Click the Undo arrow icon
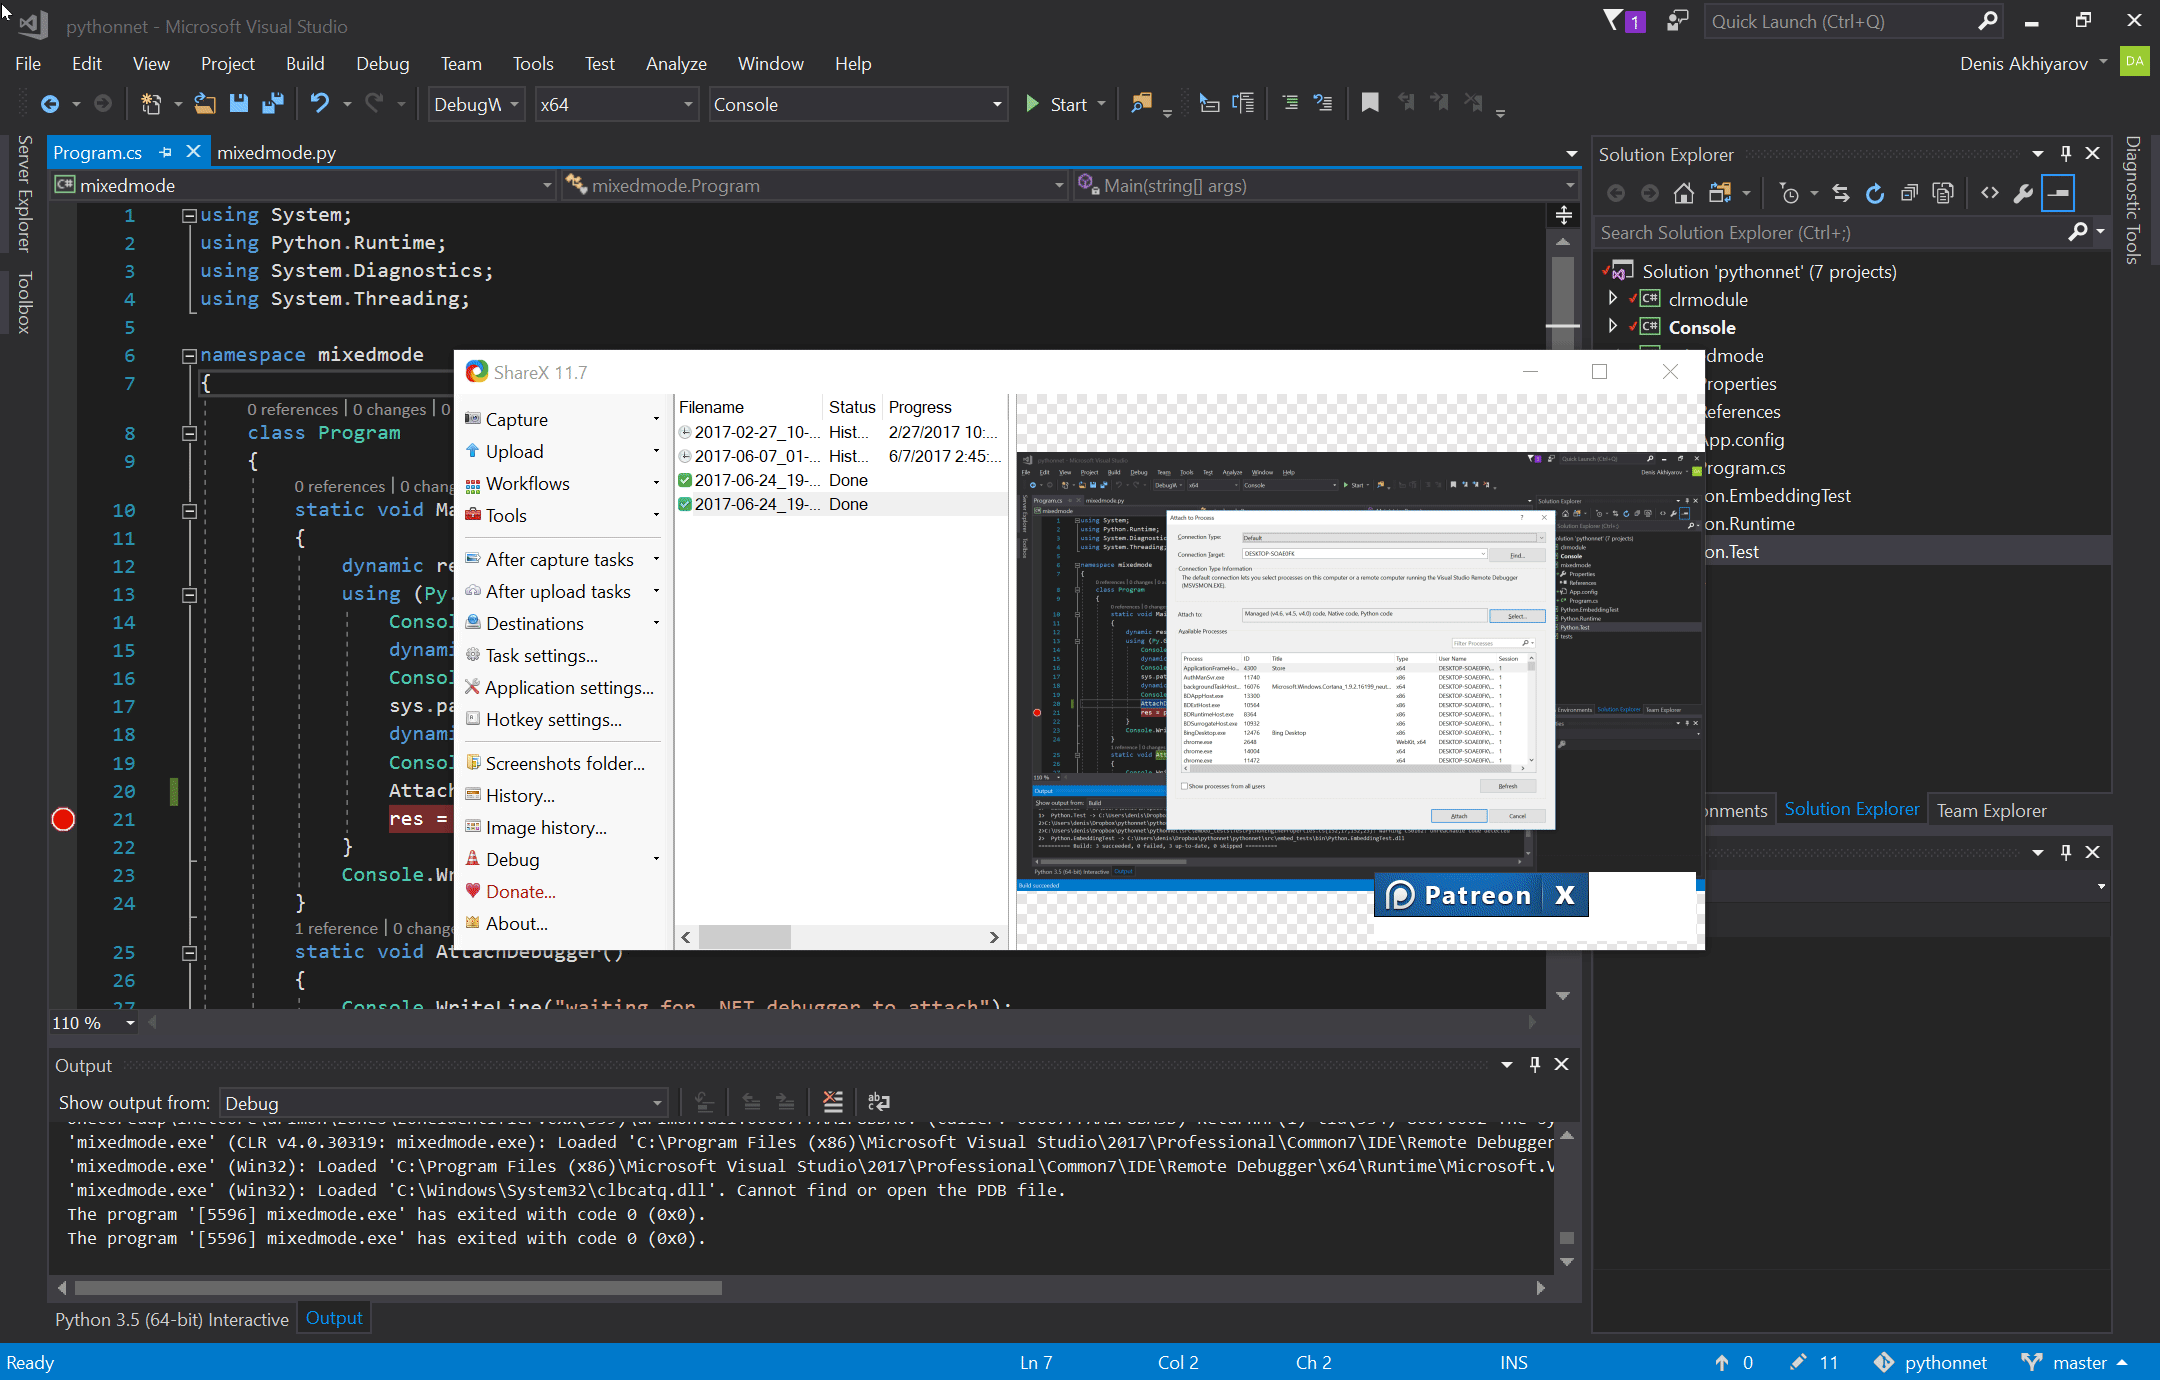 320,104
